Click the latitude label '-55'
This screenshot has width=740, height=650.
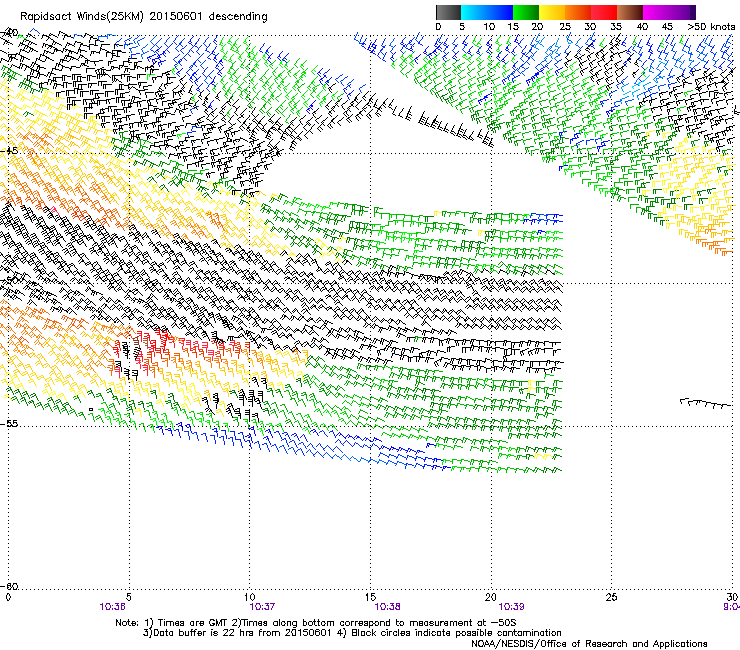[9, 423]
